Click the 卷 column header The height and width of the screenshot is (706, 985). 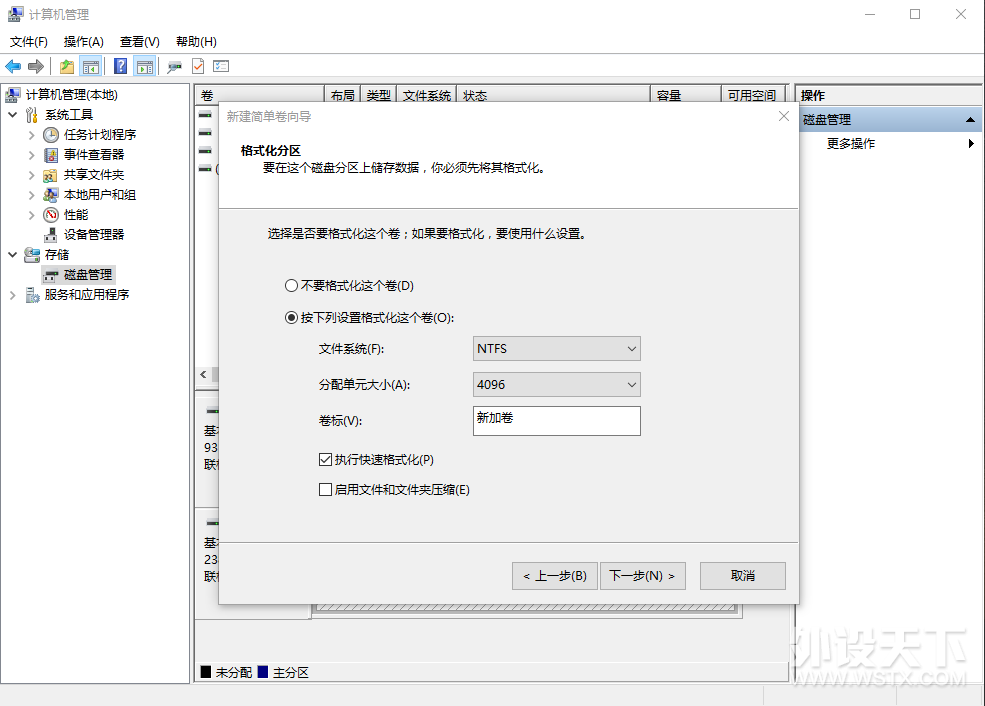(x=259, y=95)
